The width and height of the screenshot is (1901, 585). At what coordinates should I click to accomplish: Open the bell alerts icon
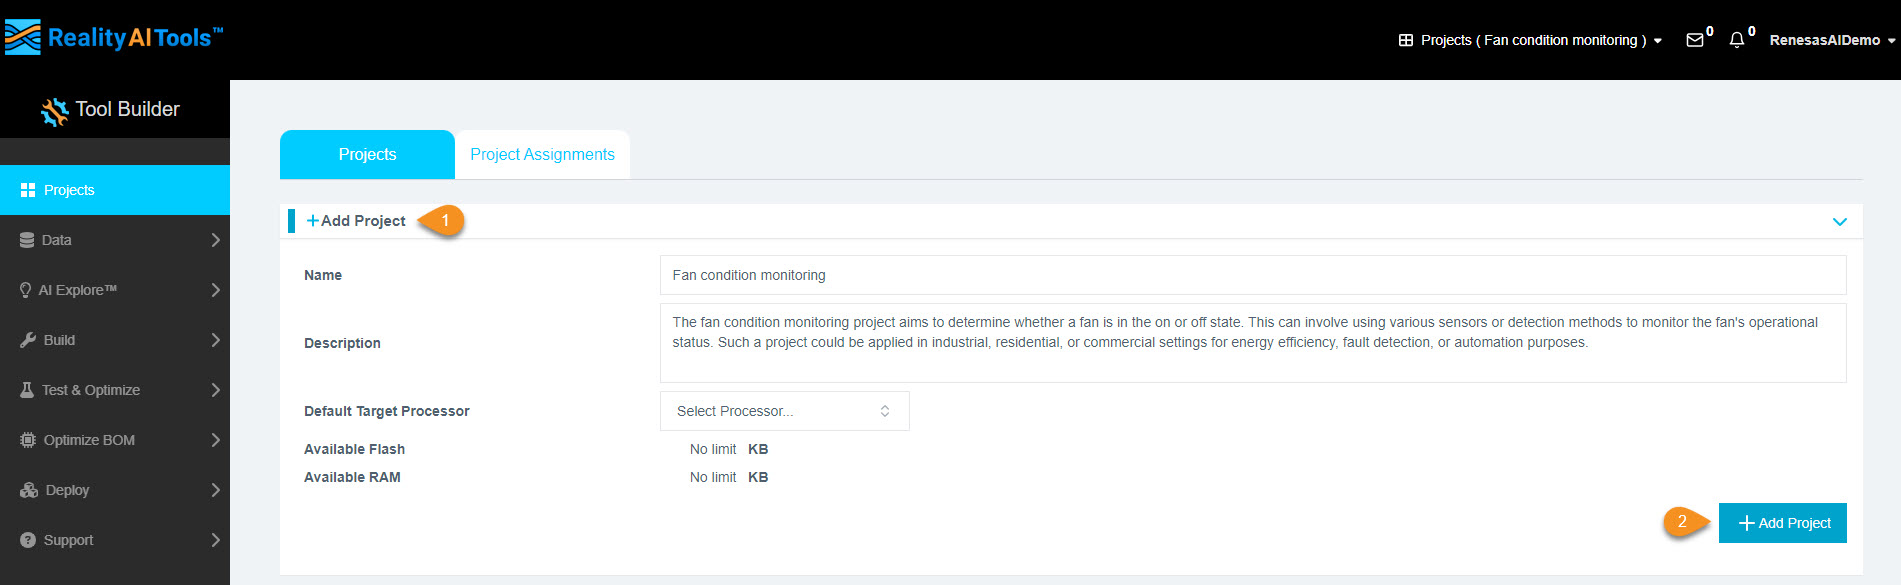[1737, 40]
